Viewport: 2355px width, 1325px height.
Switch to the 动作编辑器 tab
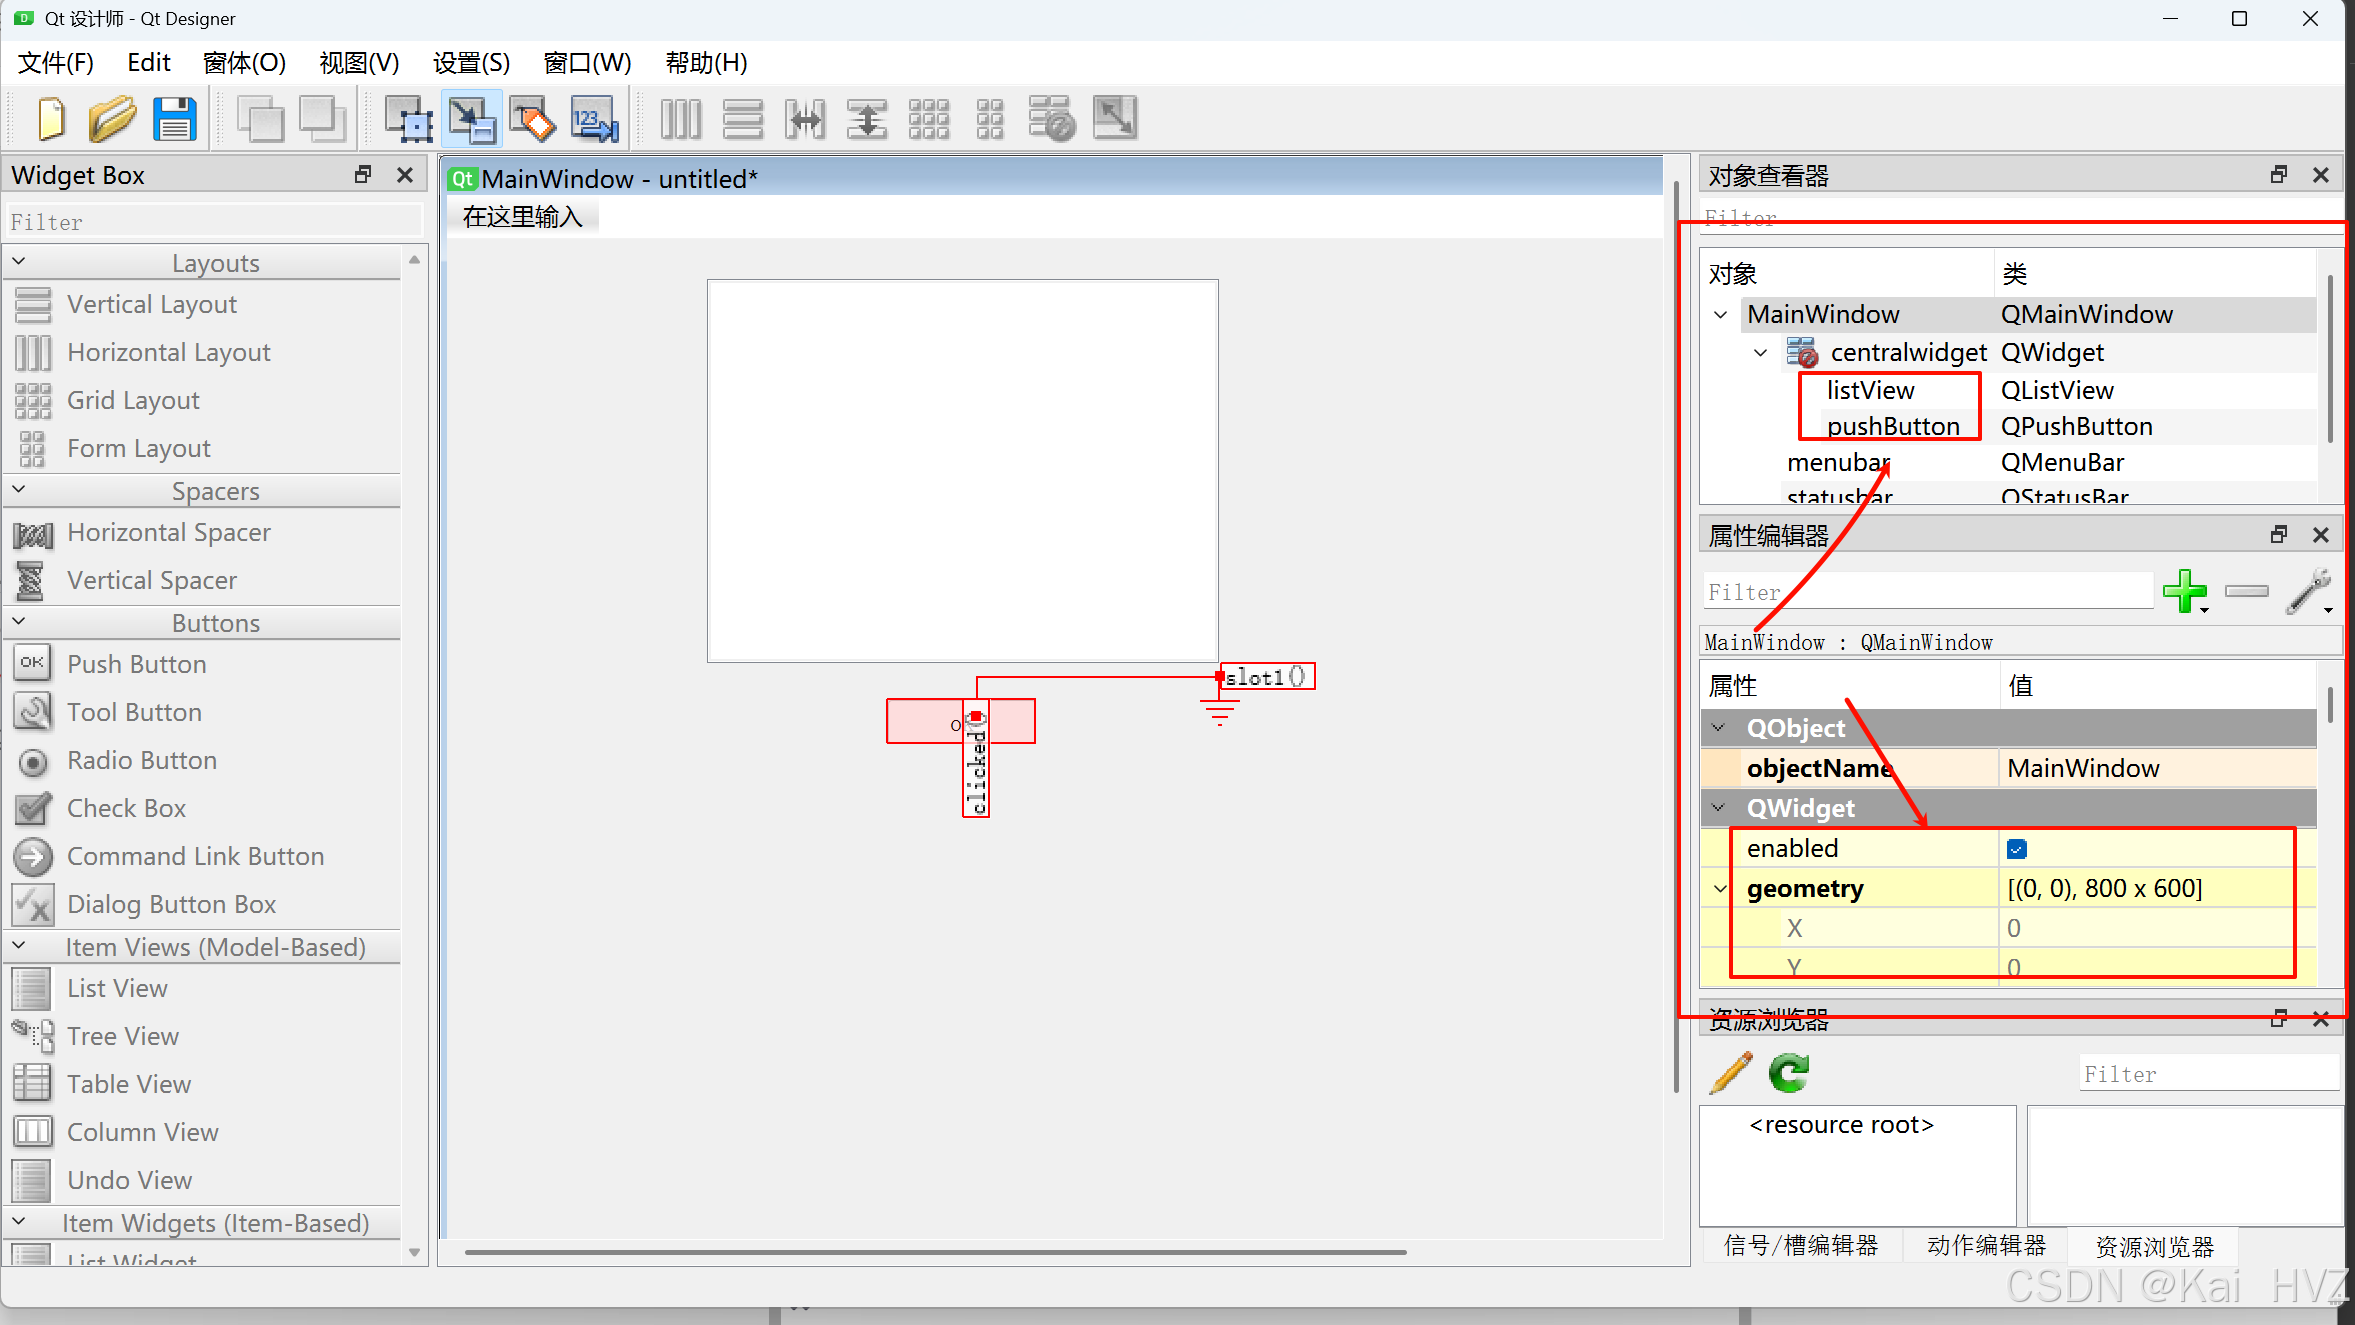click(1986, 1245)
